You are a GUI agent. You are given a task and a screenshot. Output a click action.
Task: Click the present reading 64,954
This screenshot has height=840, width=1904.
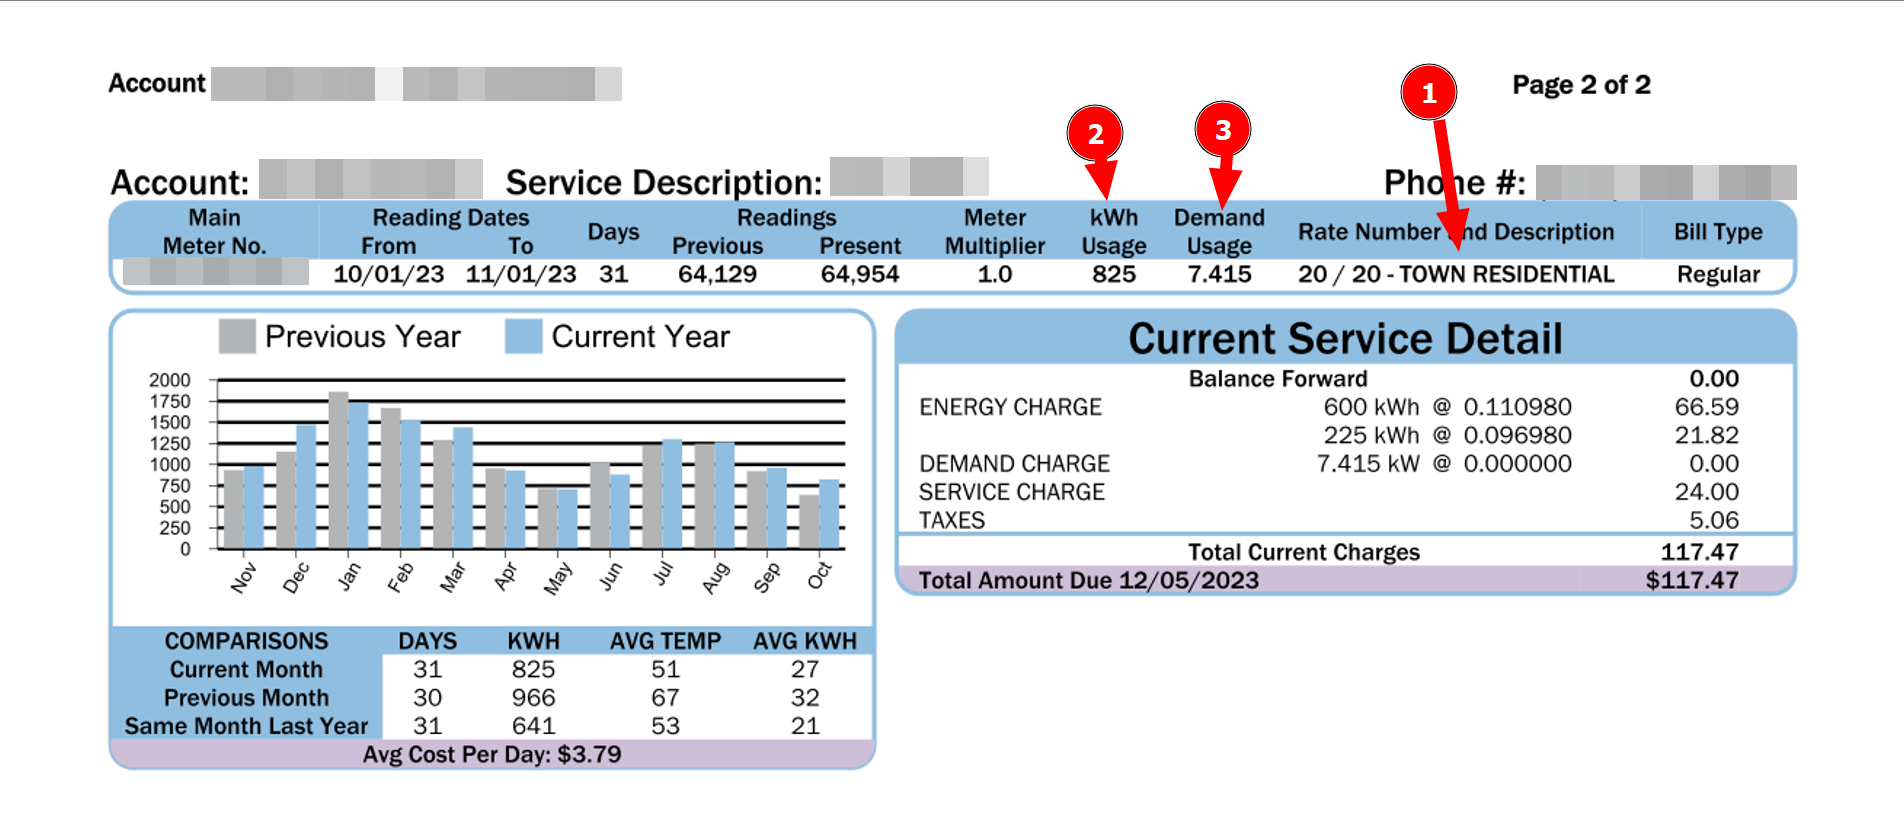pos(860,274)
